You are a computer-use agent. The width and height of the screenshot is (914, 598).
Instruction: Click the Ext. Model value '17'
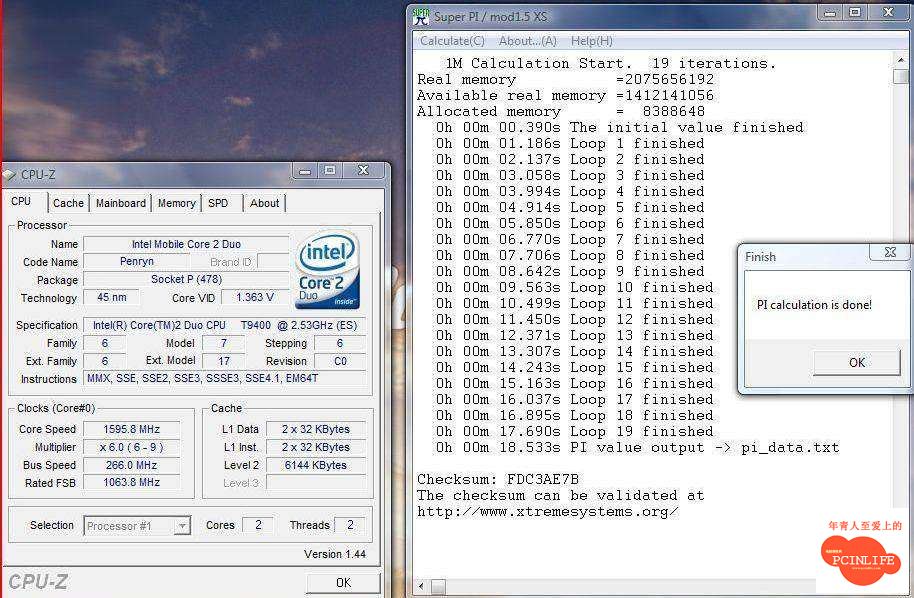point(224,361)
